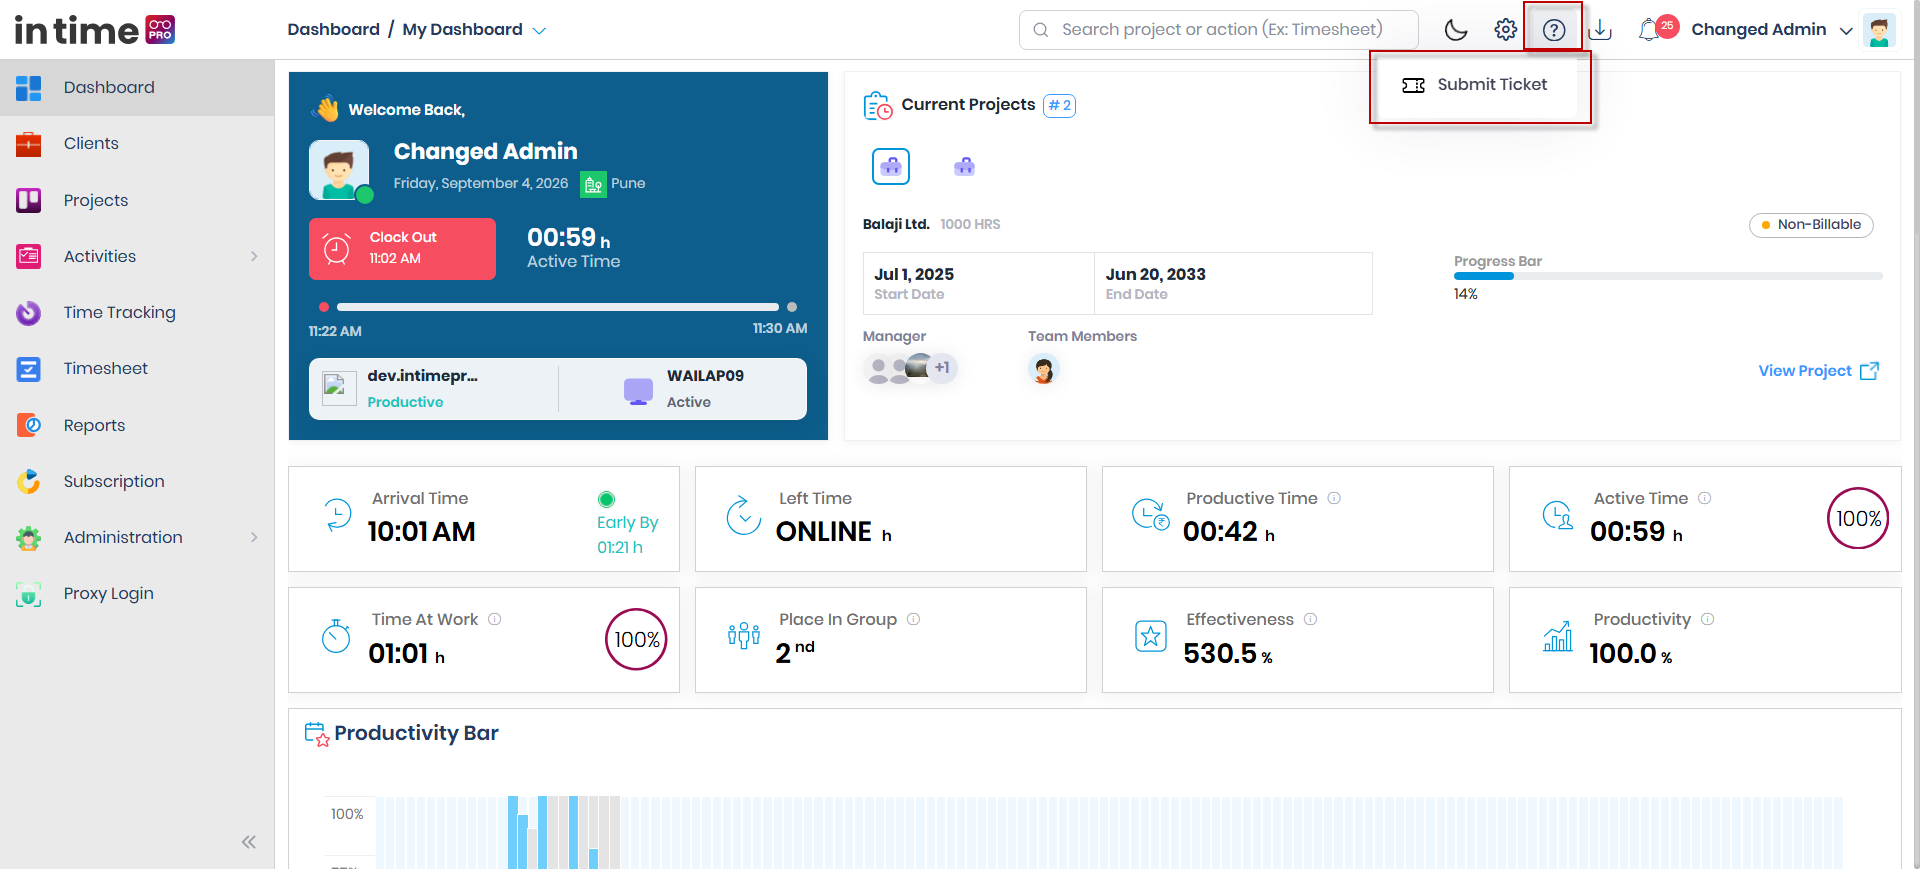Image resolution: width=1920 pixels, height=869 pixels.
Task: Open Time Tracking in sidebar
Action: (137, 313)
